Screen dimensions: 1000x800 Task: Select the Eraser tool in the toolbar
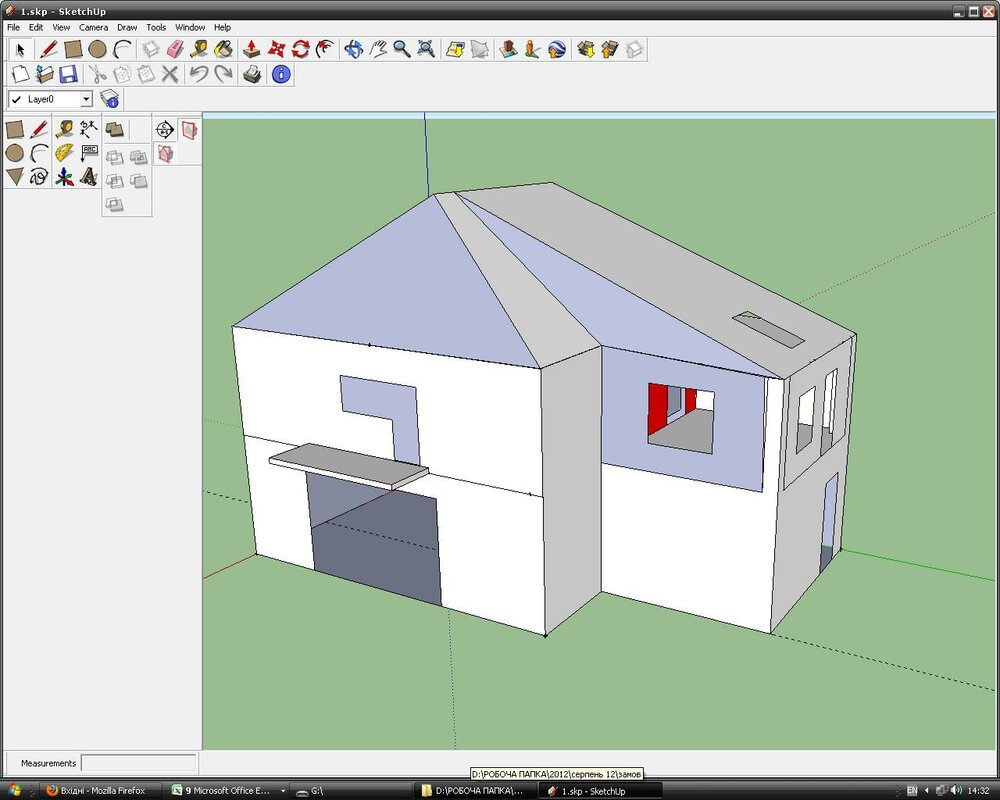pyautogui.click(x=175, y=49)
